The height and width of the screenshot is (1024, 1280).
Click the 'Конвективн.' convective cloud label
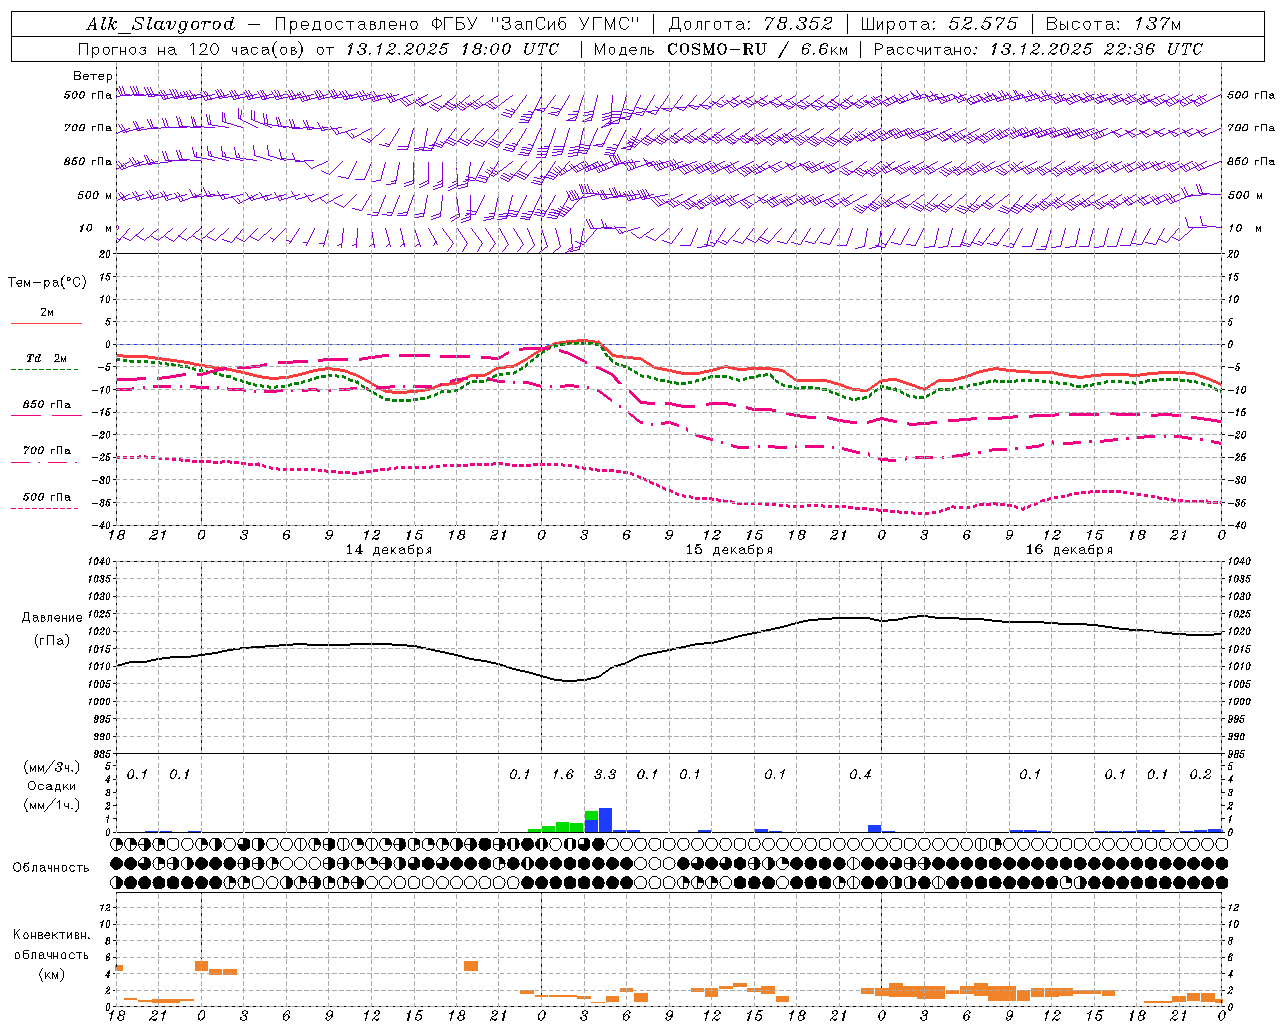pos(51,935)
